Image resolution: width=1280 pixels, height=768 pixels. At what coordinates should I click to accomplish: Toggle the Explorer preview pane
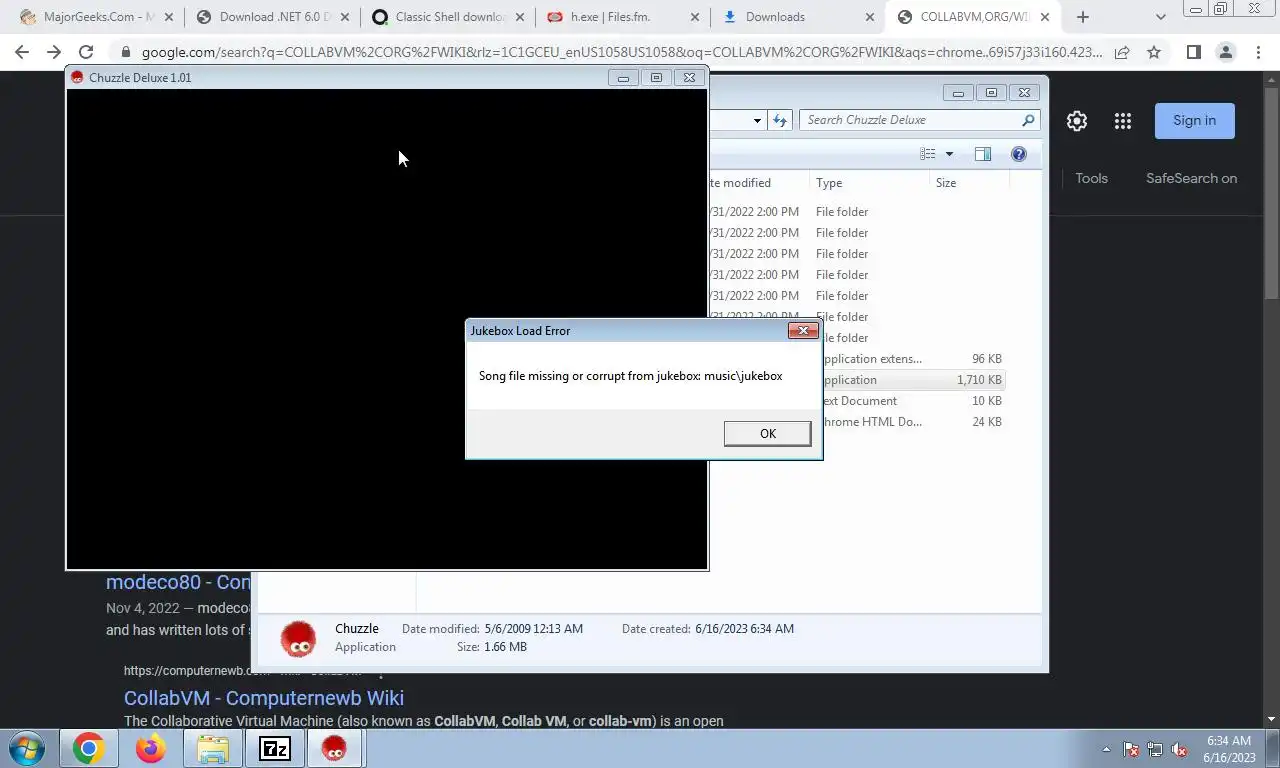click(x=983, y=154)
